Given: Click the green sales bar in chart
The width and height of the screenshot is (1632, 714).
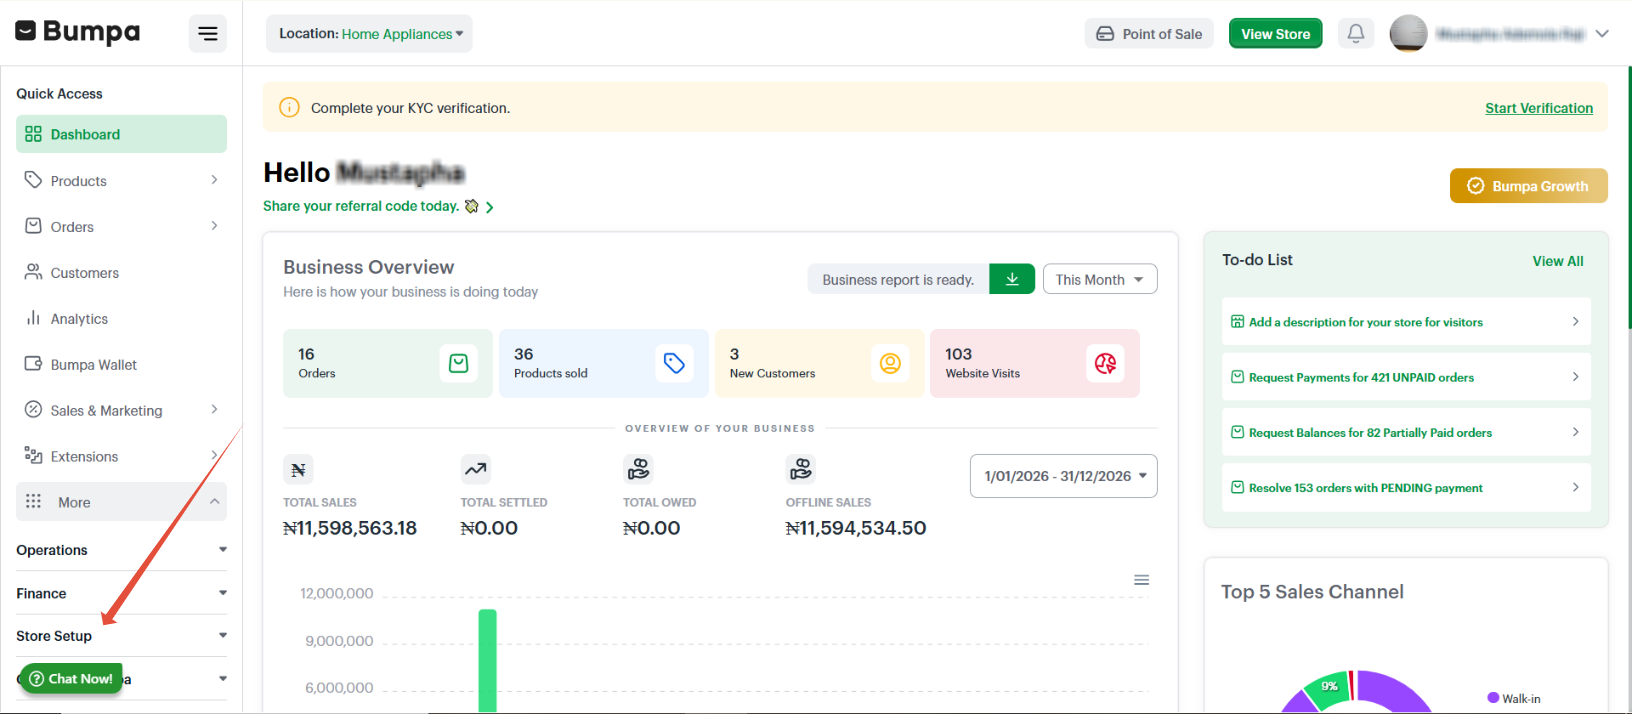Looking at the screenshot, I should pos(487,660).
